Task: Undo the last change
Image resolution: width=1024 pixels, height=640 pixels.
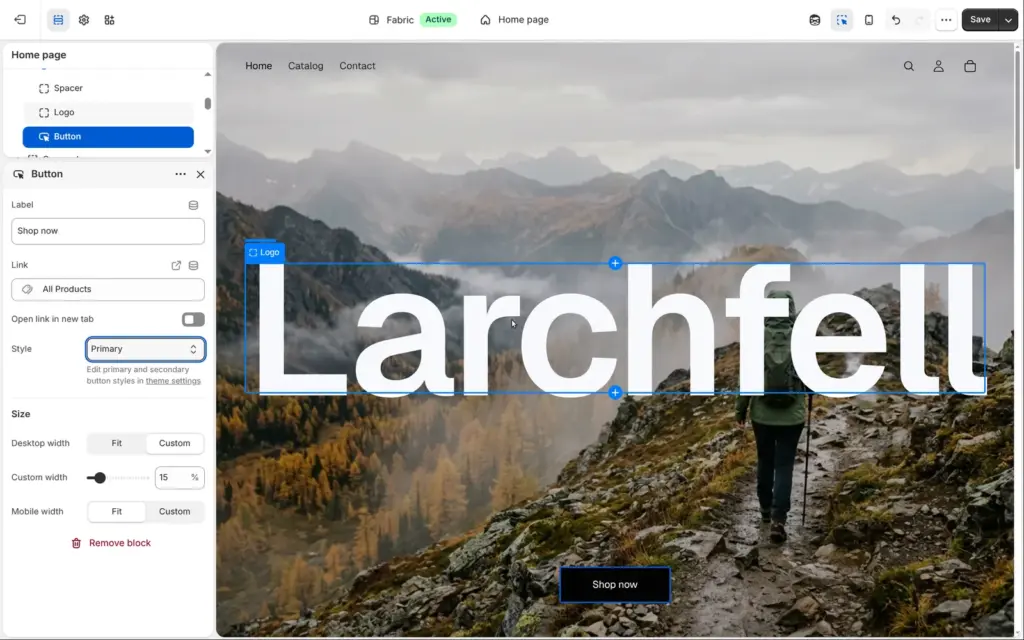Action: pos(896,20)
